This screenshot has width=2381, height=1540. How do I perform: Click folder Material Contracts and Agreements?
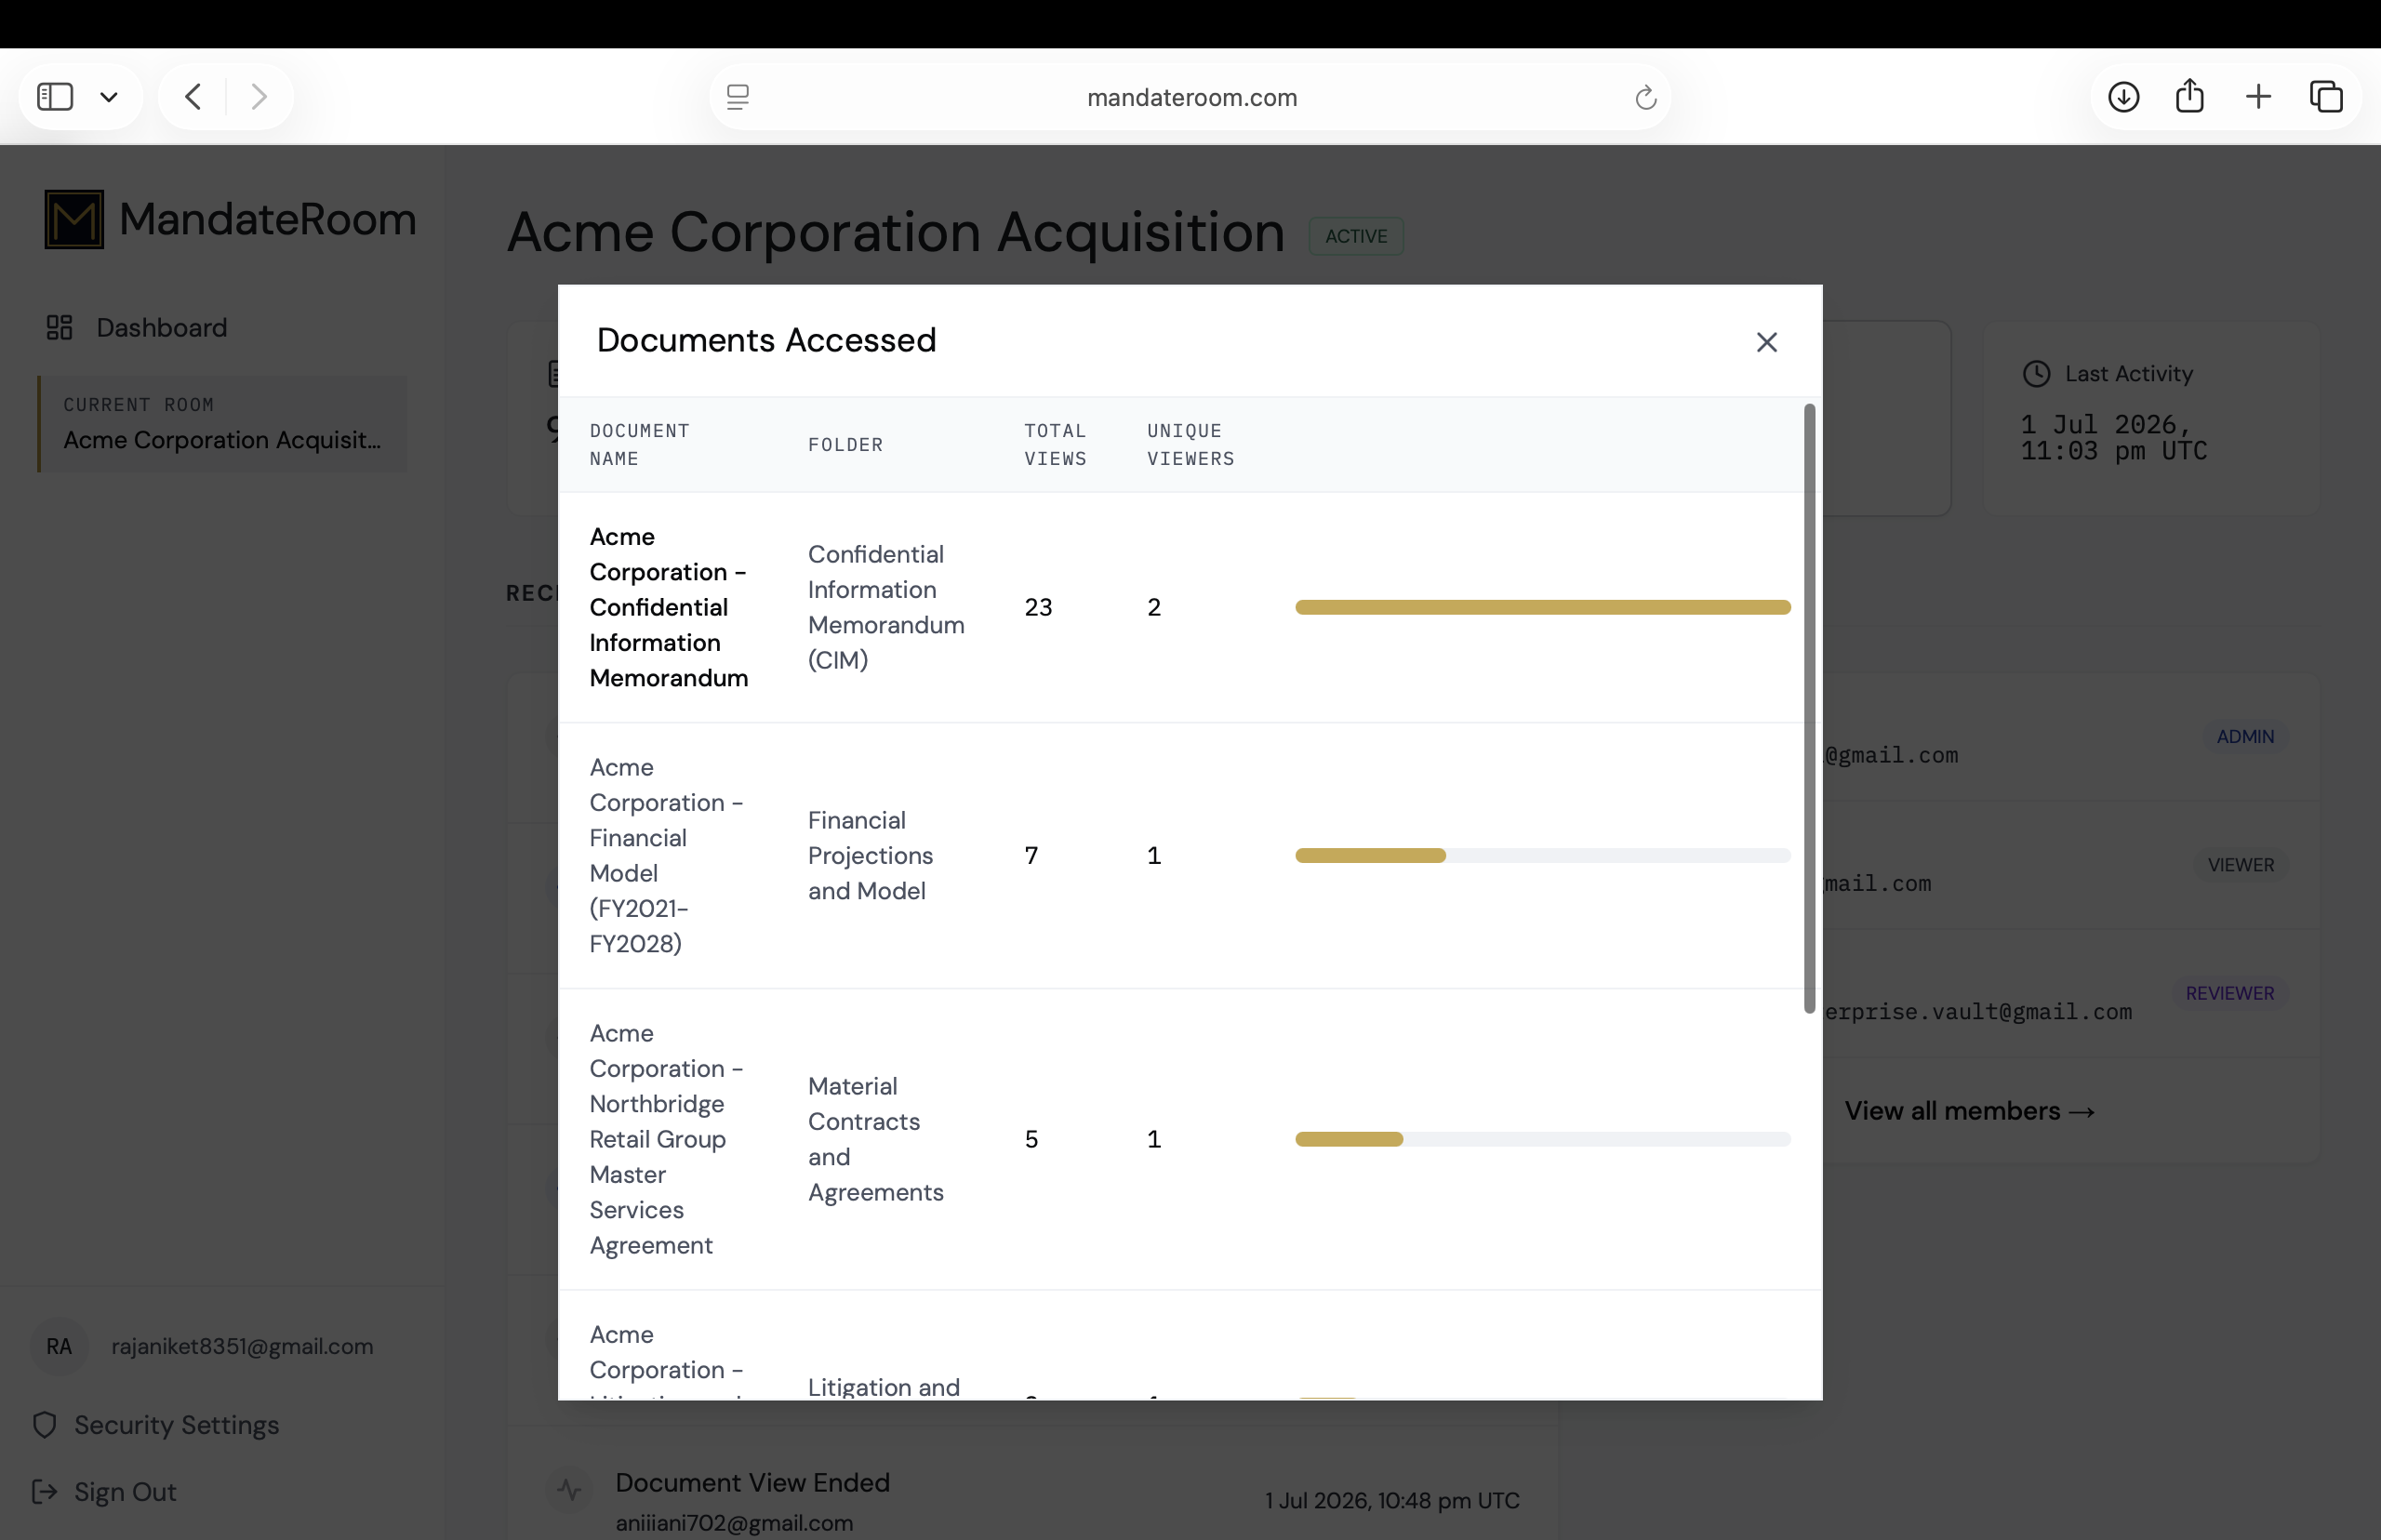click(x=875, y=1139)
